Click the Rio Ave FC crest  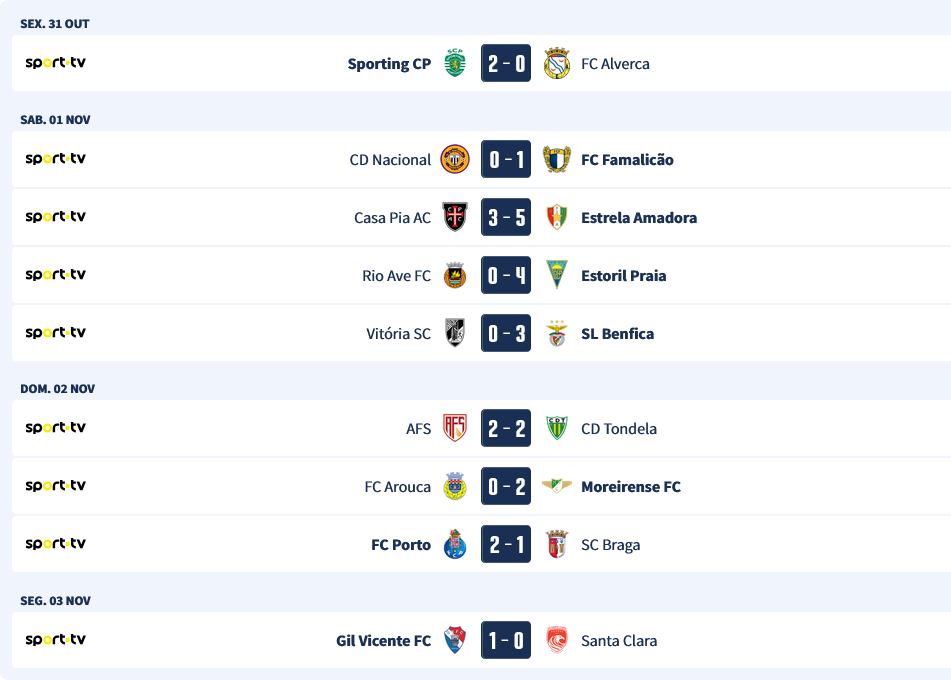point(455,275)
